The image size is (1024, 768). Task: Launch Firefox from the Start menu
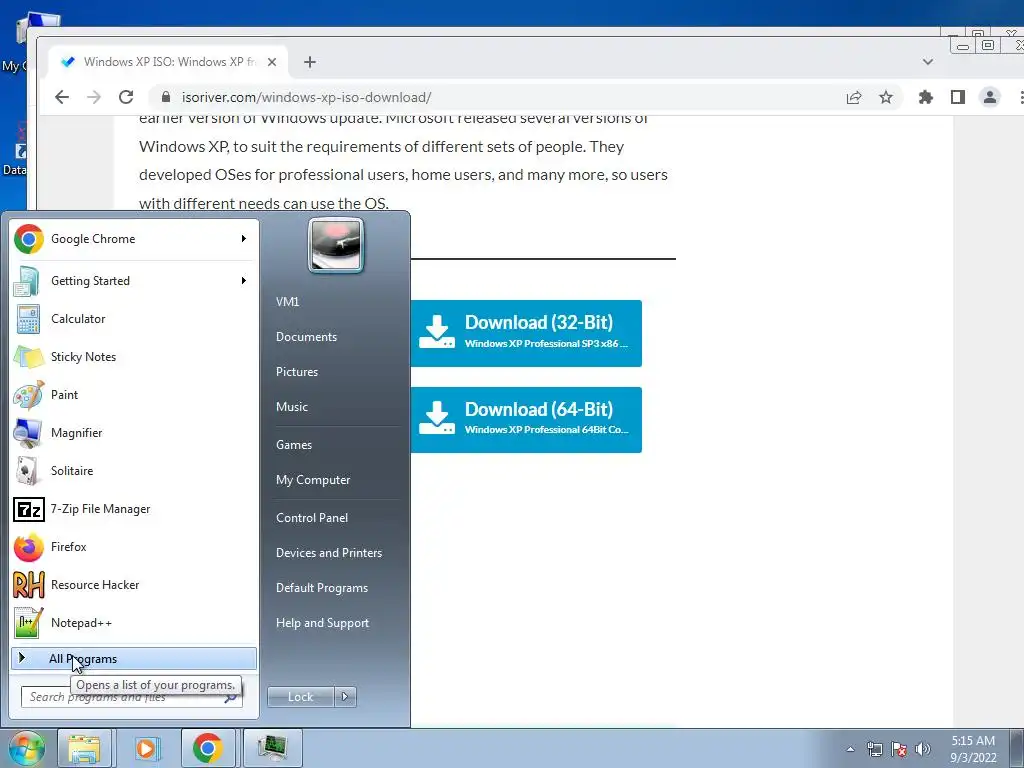click(134, 547)
